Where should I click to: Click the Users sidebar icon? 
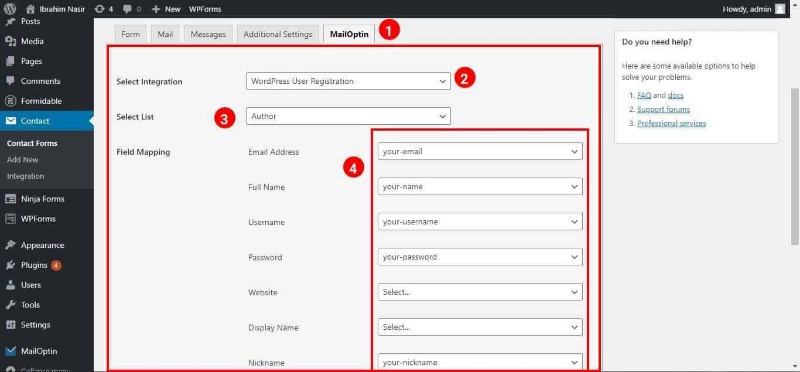(10, 285)
